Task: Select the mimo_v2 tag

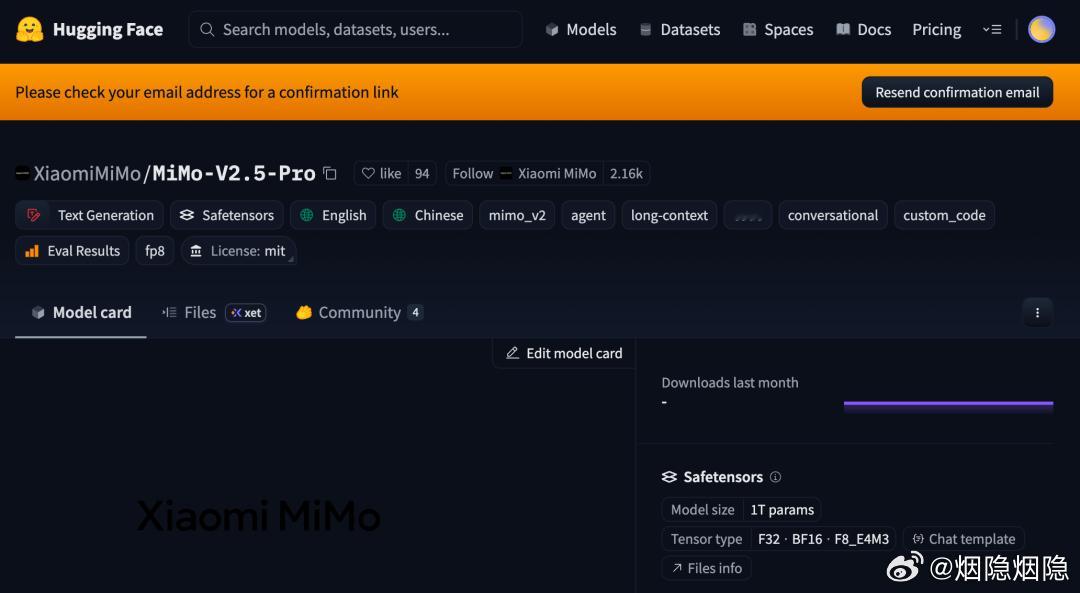Action: (x=517, y=216)
